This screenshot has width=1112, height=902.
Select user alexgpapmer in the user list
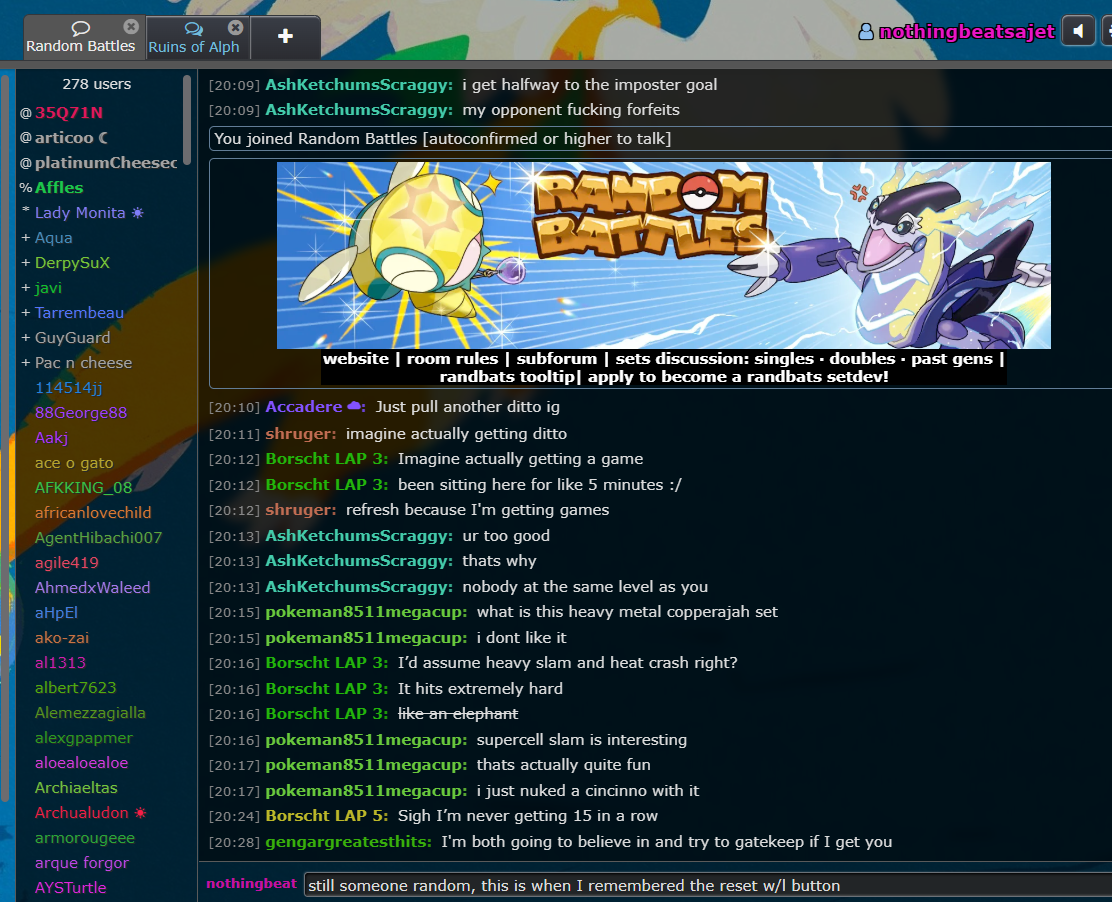point(84,737)
